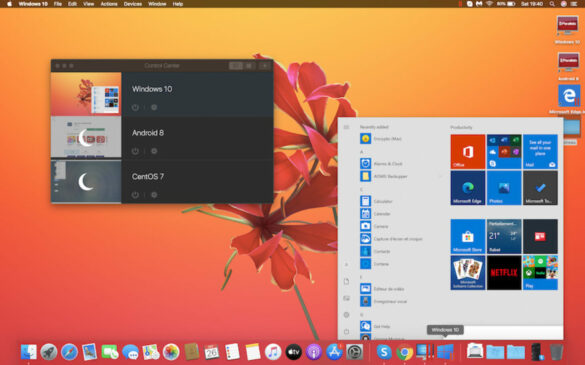The height and width of the screenshot is (365, 585).
Task: Open App Store from the Dock
Action: click(334, 352)
